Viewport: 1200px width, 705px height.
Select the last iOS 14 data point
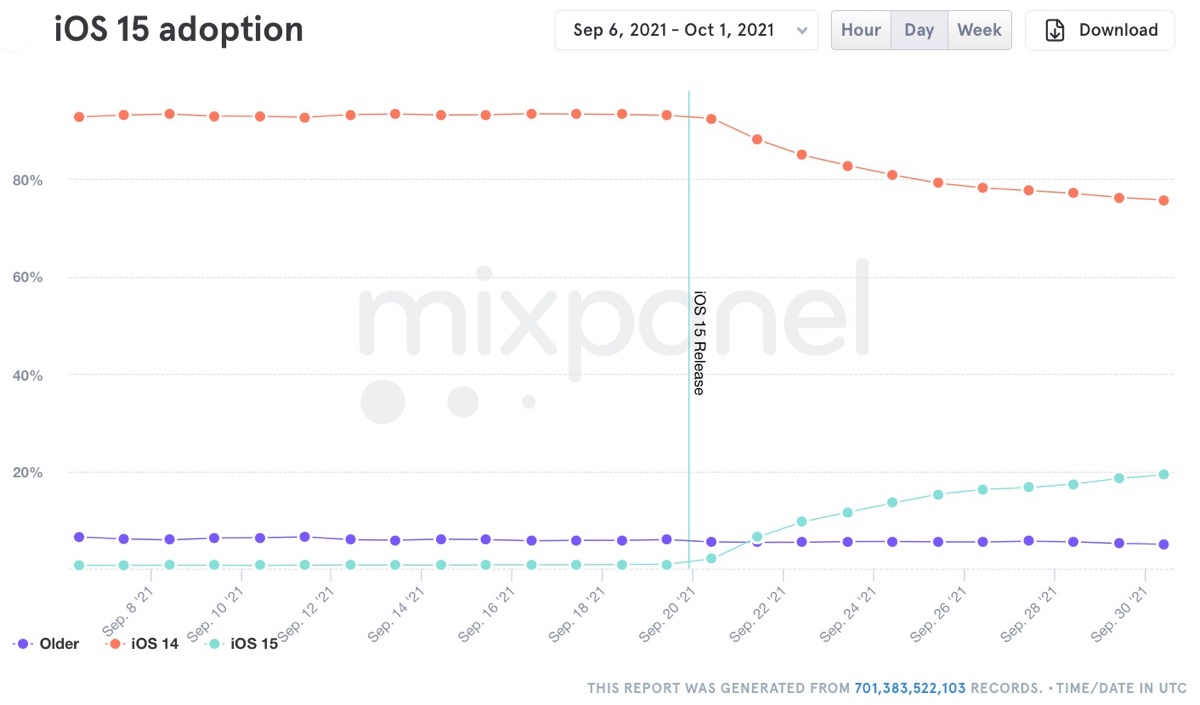pyautogui.click(x=1164, y=200)
